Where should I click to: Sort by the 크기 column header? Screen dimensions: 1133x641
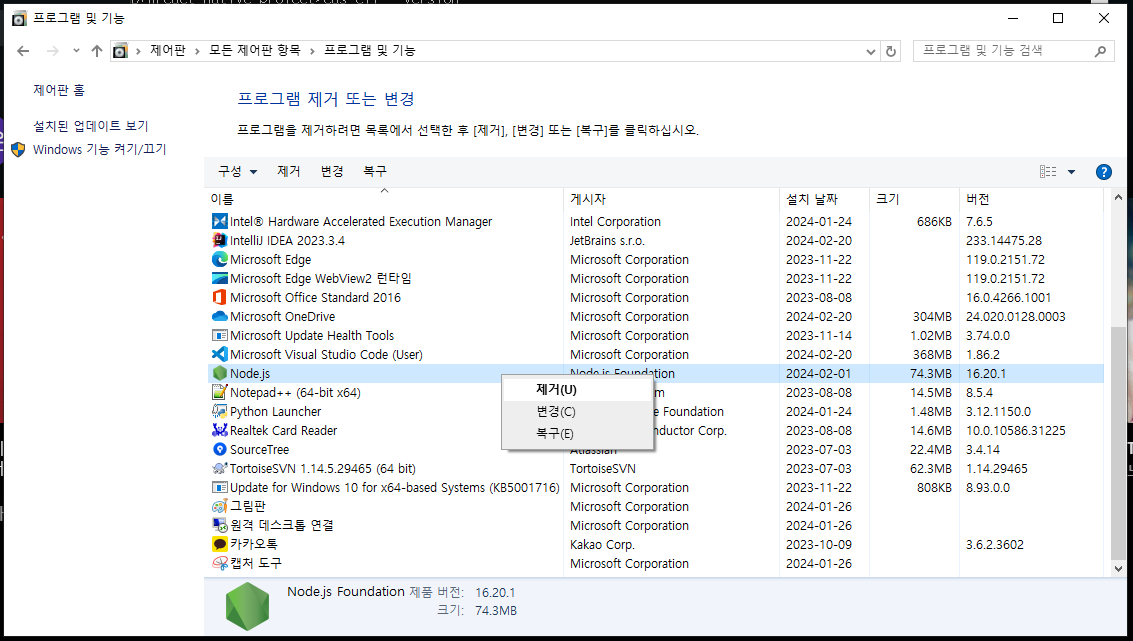pos(914,199)
